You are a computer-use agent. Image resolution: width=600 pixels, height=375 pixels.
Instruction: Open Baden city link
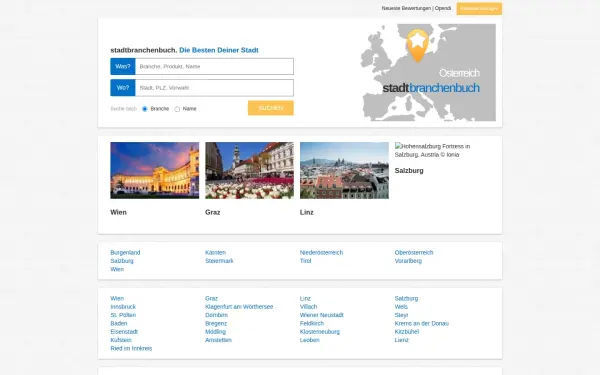[x=119, y=324]
